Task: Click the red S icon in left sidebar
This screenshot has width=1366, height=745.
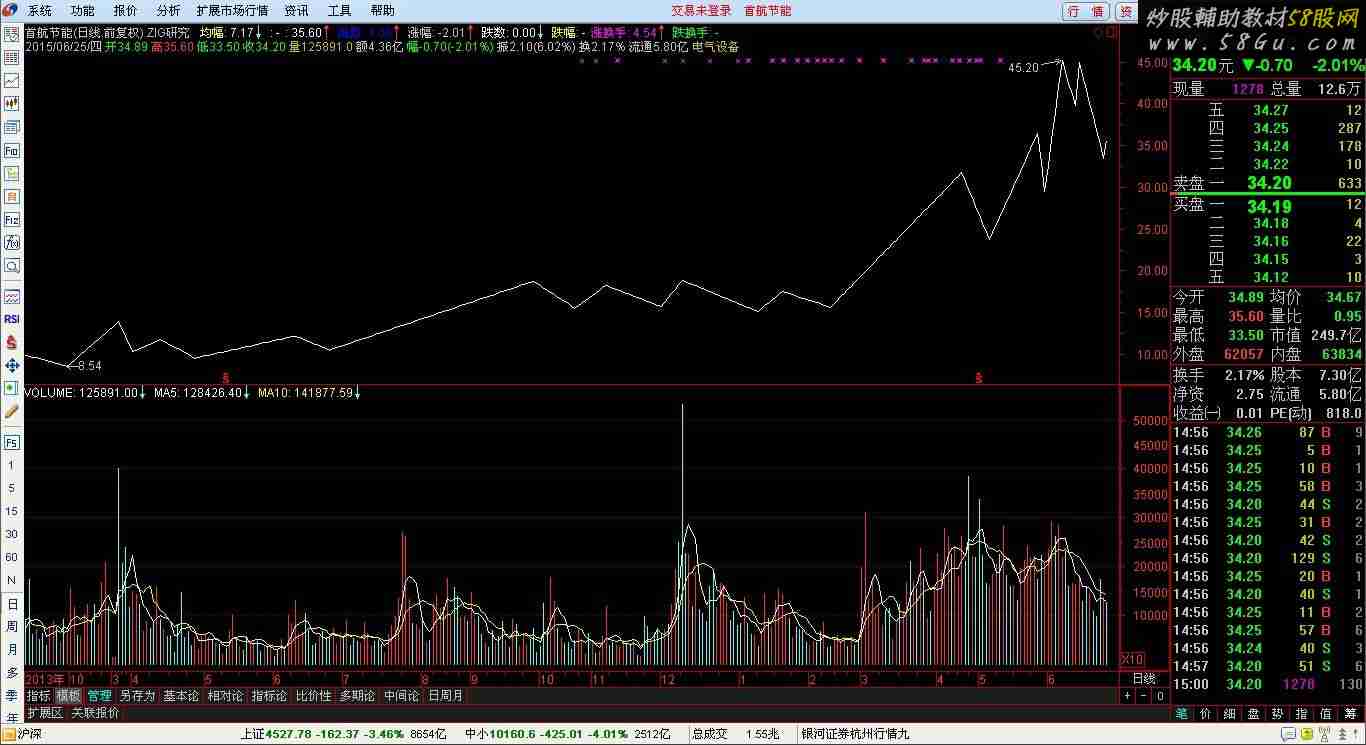Action: point(12,342)
